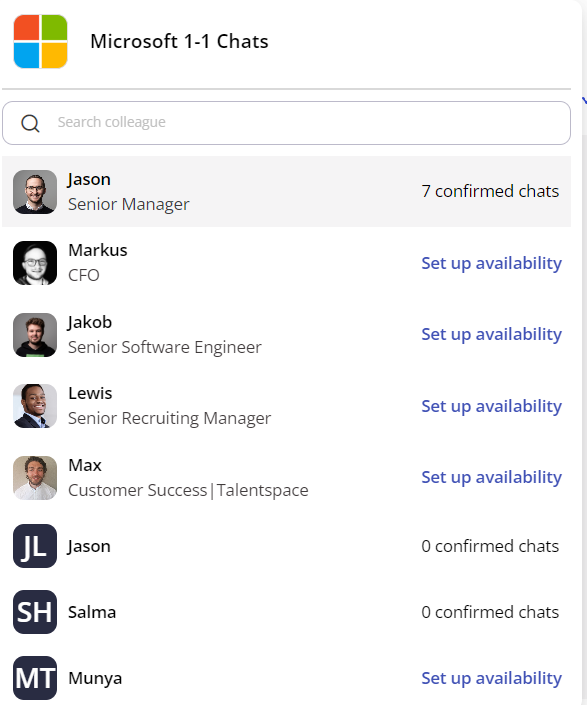This screenshot has width=587, height=705.
Task: Click the MT initials avatar
Action: 35,678
